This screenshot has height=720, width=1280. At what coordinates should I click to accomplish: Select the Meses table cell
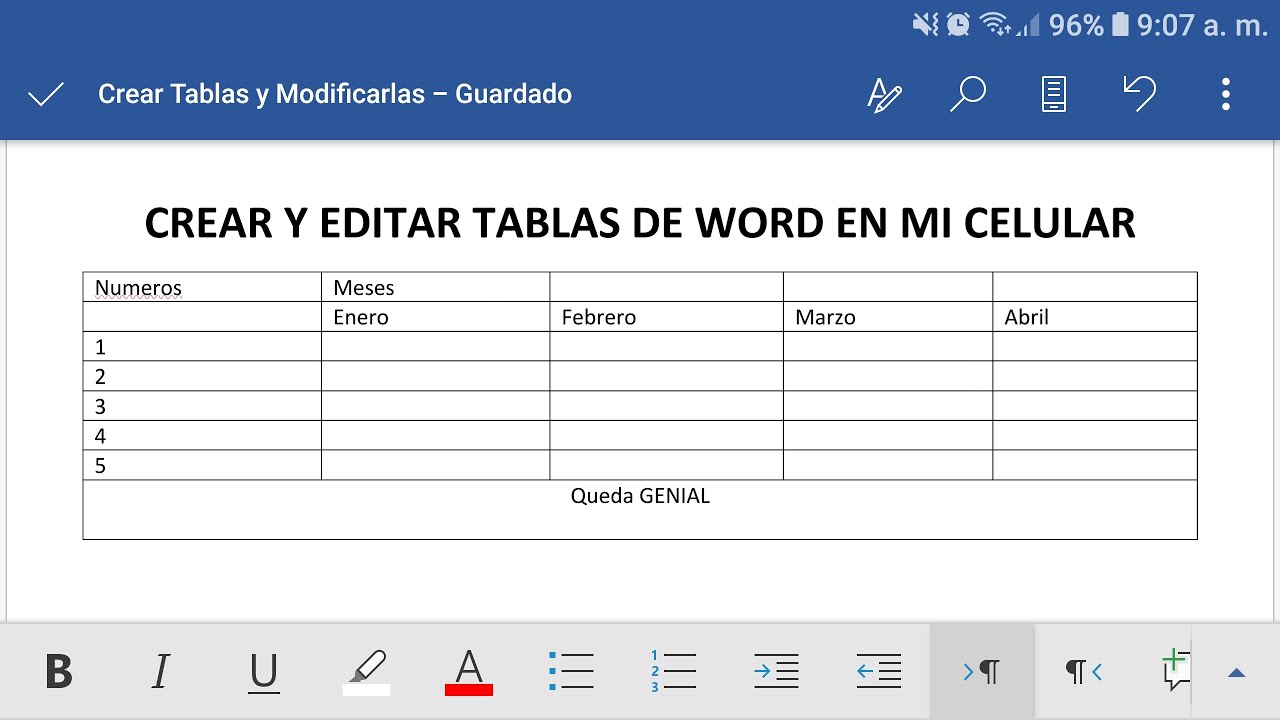[435, 287]
